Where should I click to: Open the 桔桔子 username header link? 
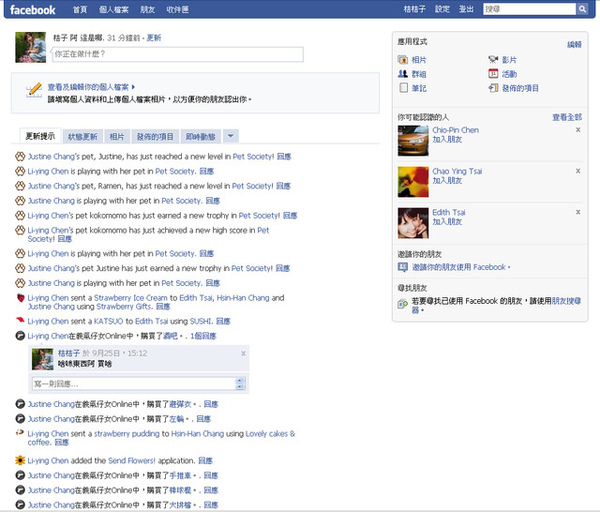414,9
